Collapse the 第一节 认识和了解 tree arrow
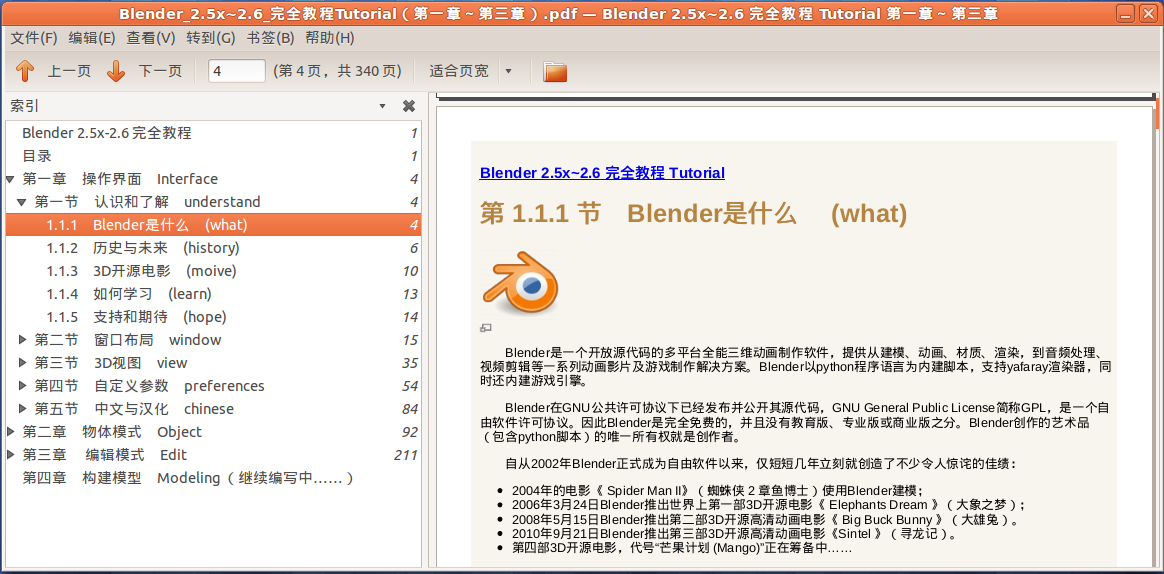 (x=22, y=202)
